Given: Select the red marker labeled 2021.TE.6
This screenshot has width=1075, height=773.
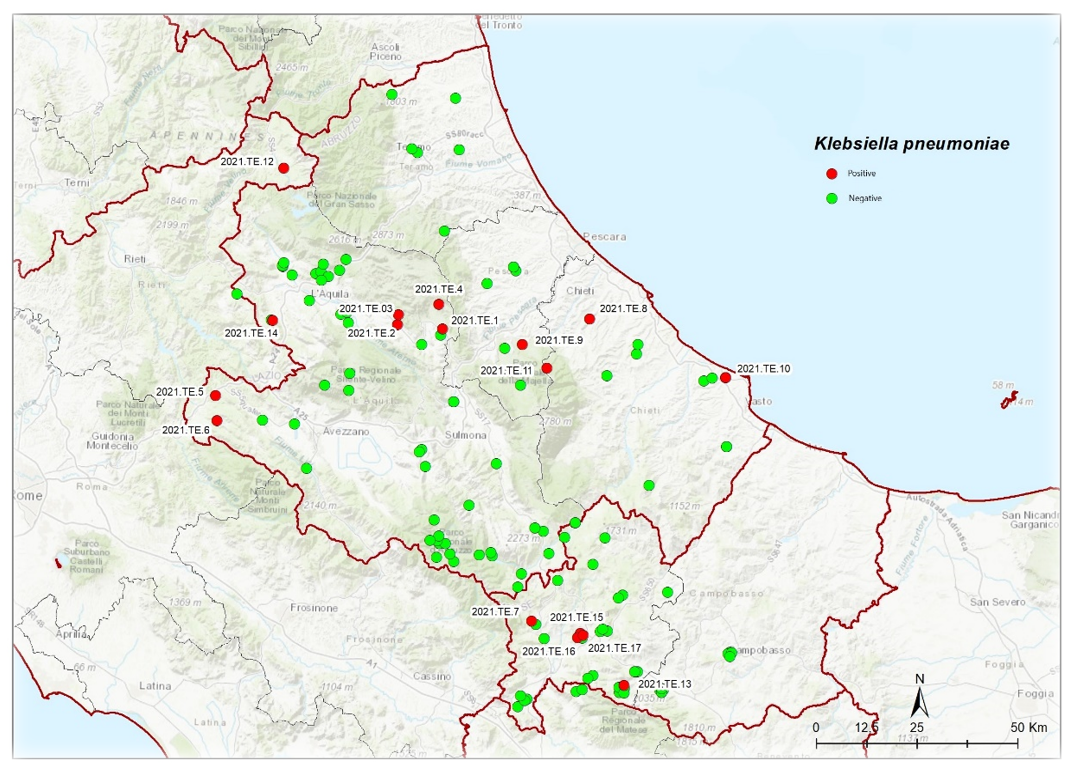Looking at the screenshot, I should [217, 420].
